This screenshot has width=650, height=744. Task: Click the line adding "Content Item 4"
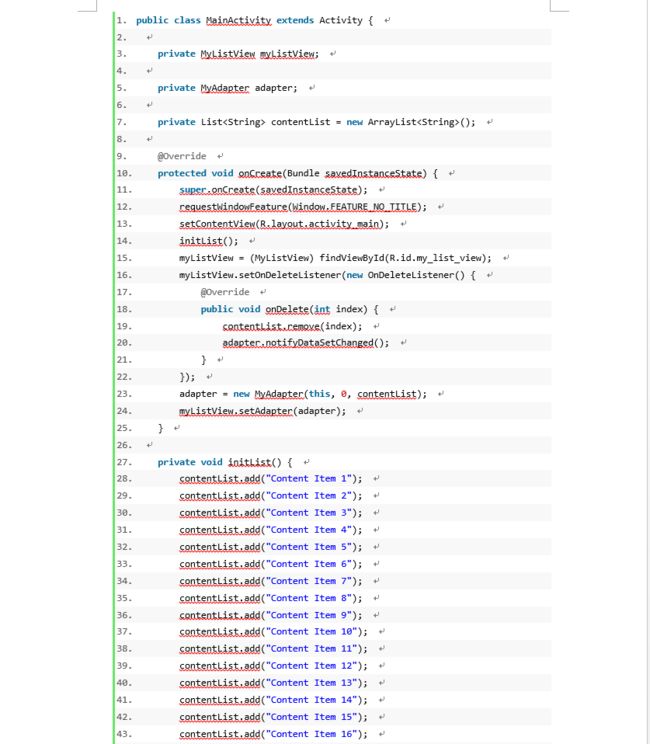tap(271, 530)
